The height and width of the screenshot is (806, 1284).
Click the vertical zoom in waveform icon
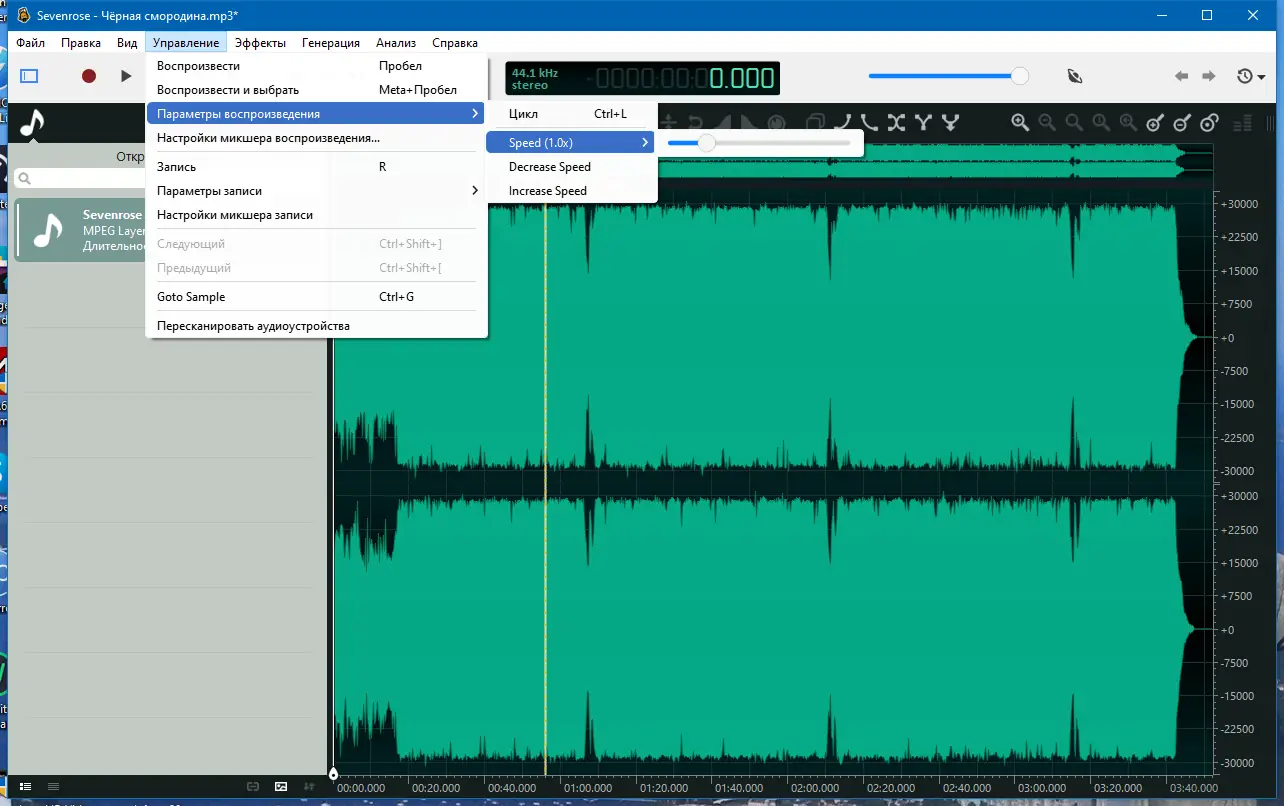(1153, 122)
